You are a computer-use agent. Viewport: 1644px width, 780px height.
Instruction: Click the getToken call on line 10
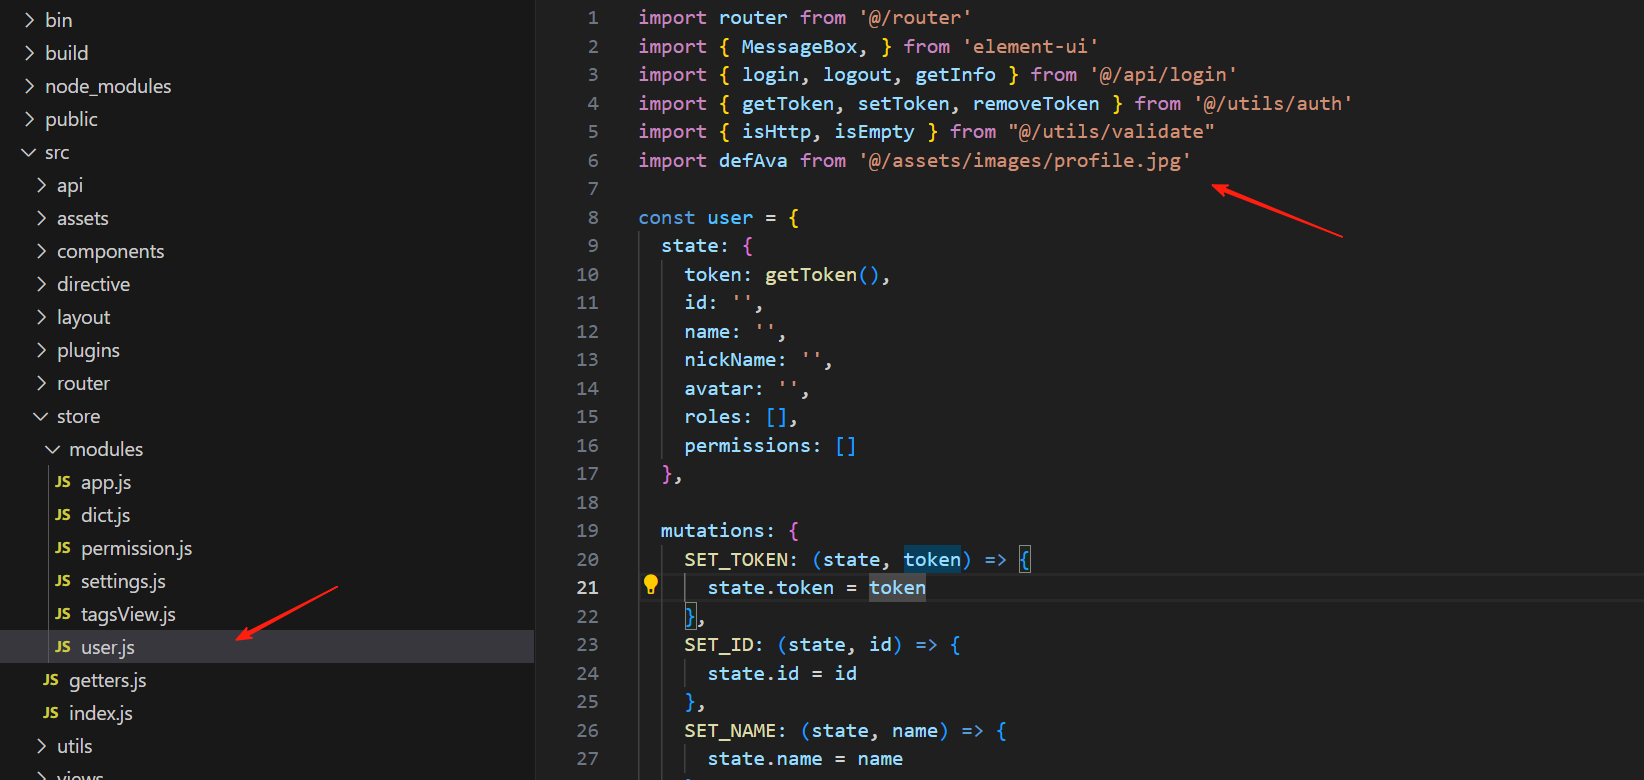810,274
